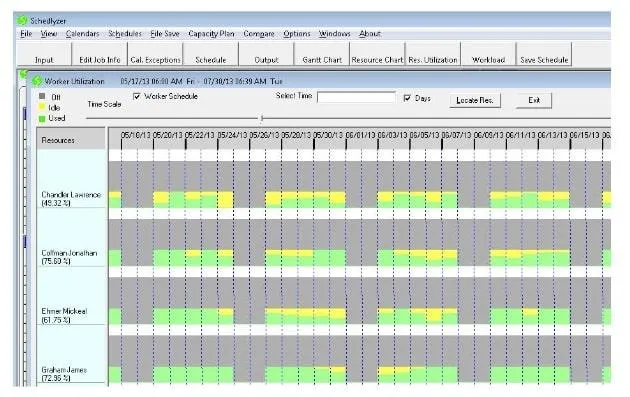Select the Chandler Lawrence resource row
630x397 pixels.
tap(71, 199)
